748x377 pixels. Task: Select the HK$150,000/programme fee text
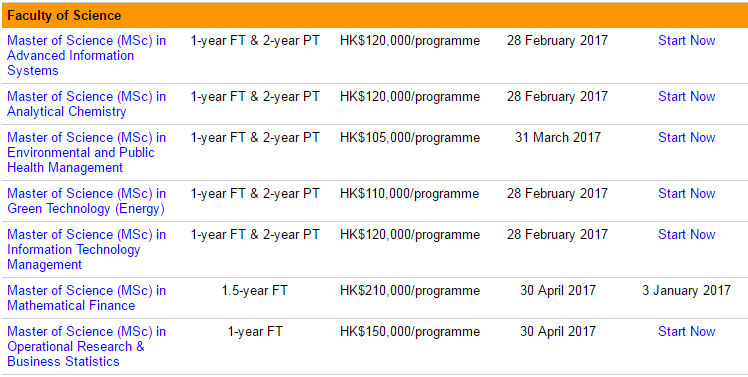[410, 331]
